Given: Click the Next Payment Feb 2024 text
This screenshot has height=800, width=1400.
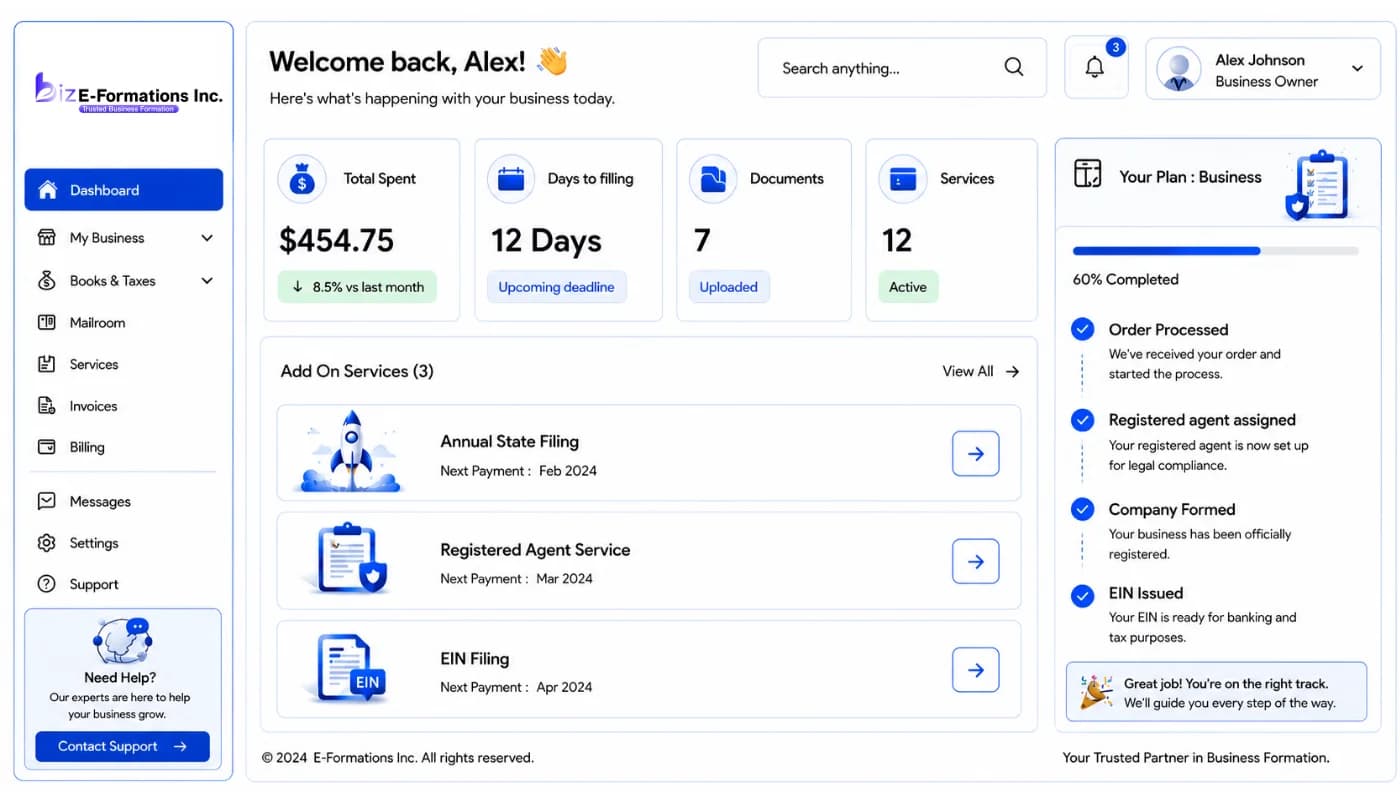Looking at the screenshot, I should (x=518, y=471).
